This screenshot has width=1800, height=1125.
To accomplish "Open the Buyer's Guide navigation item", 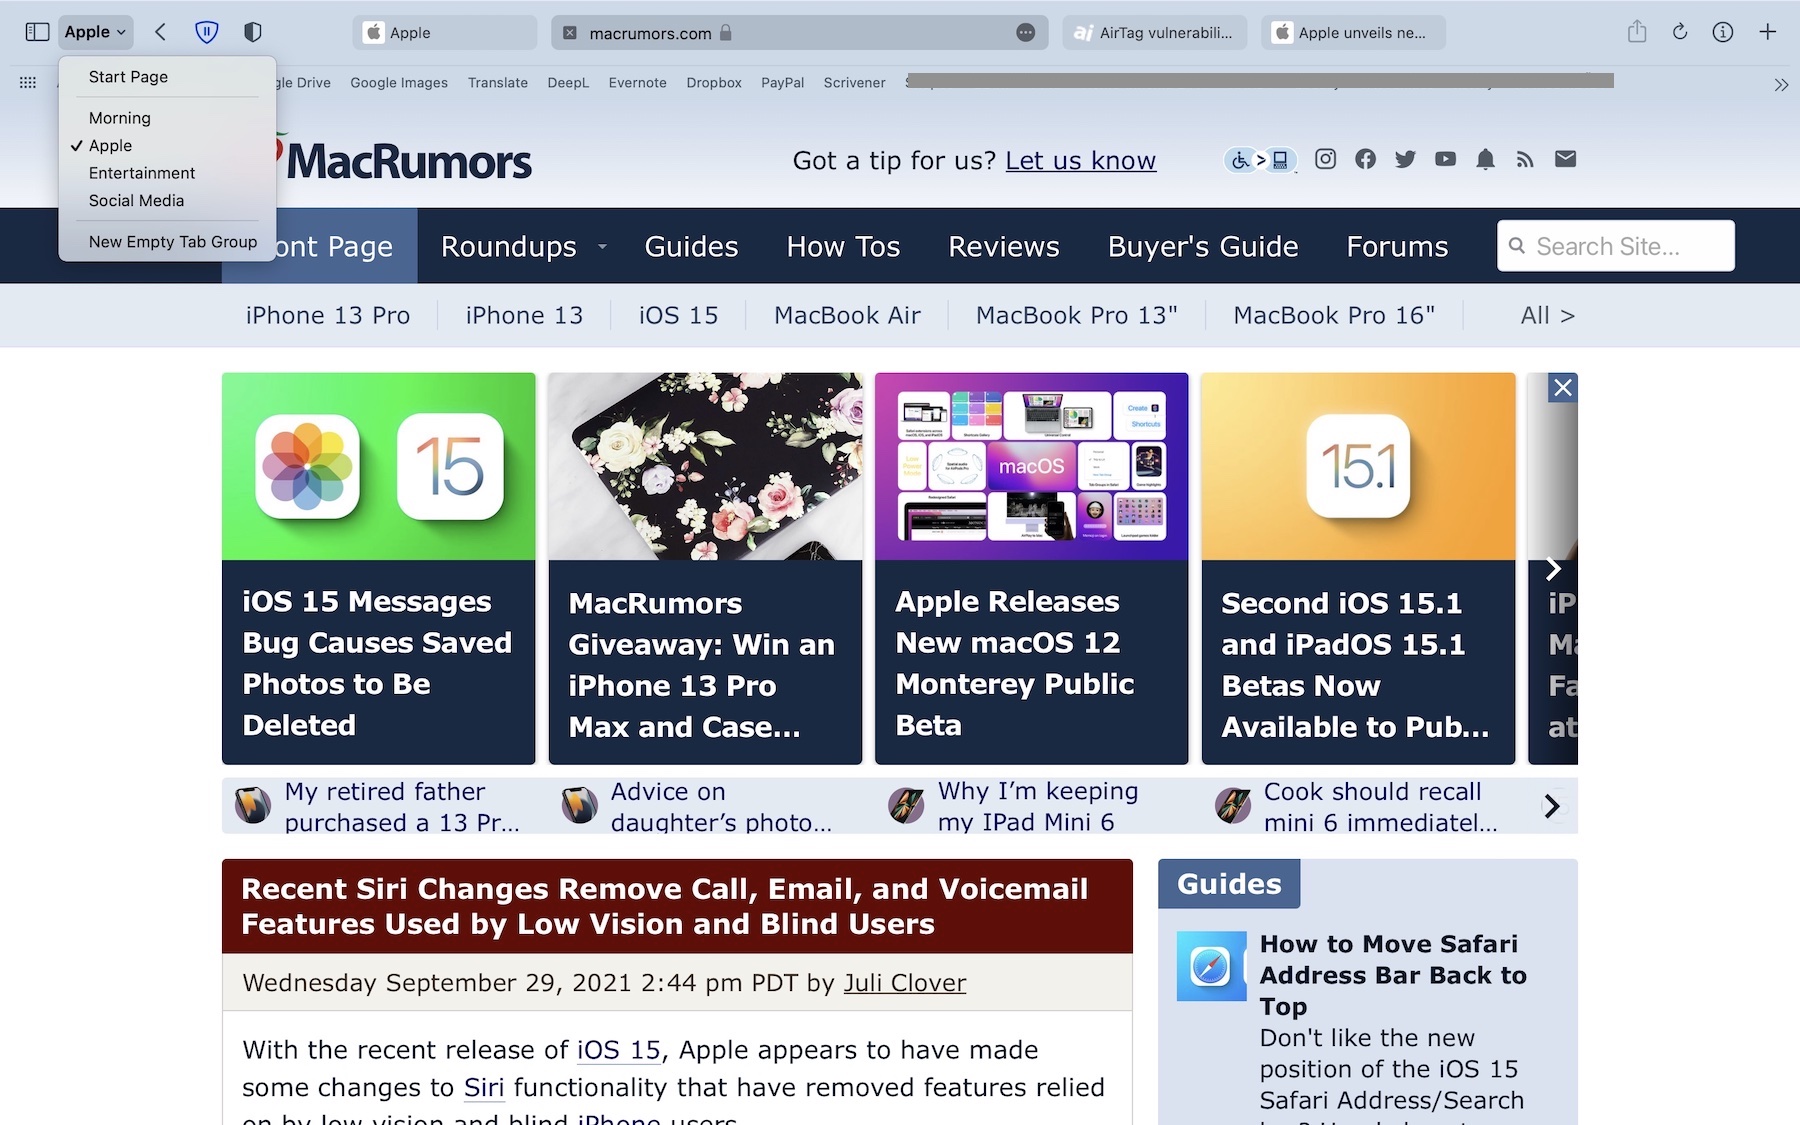I will 1203,246.
